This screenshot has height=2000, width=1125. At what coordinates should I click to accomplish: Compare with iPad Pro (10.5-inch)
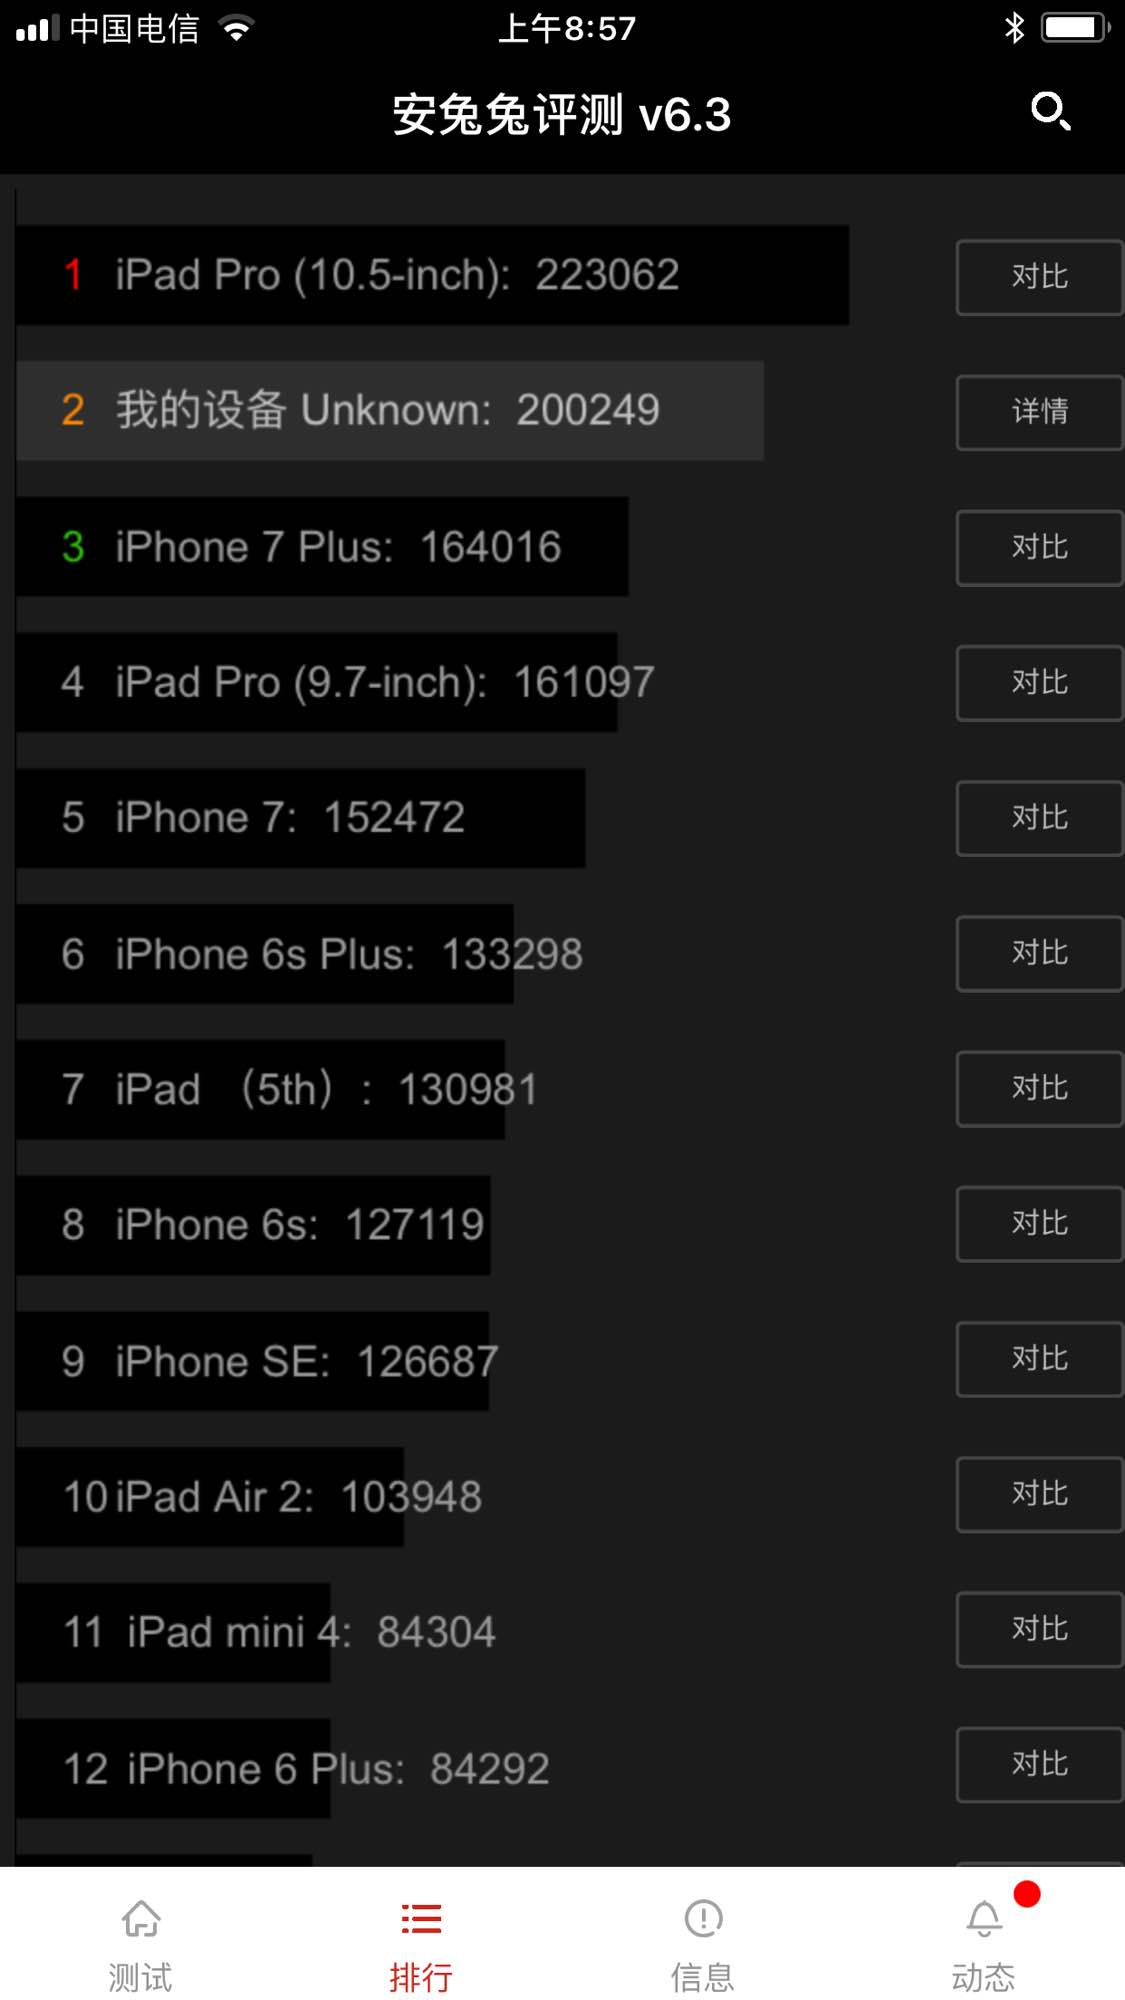(x=1039, y=277)
